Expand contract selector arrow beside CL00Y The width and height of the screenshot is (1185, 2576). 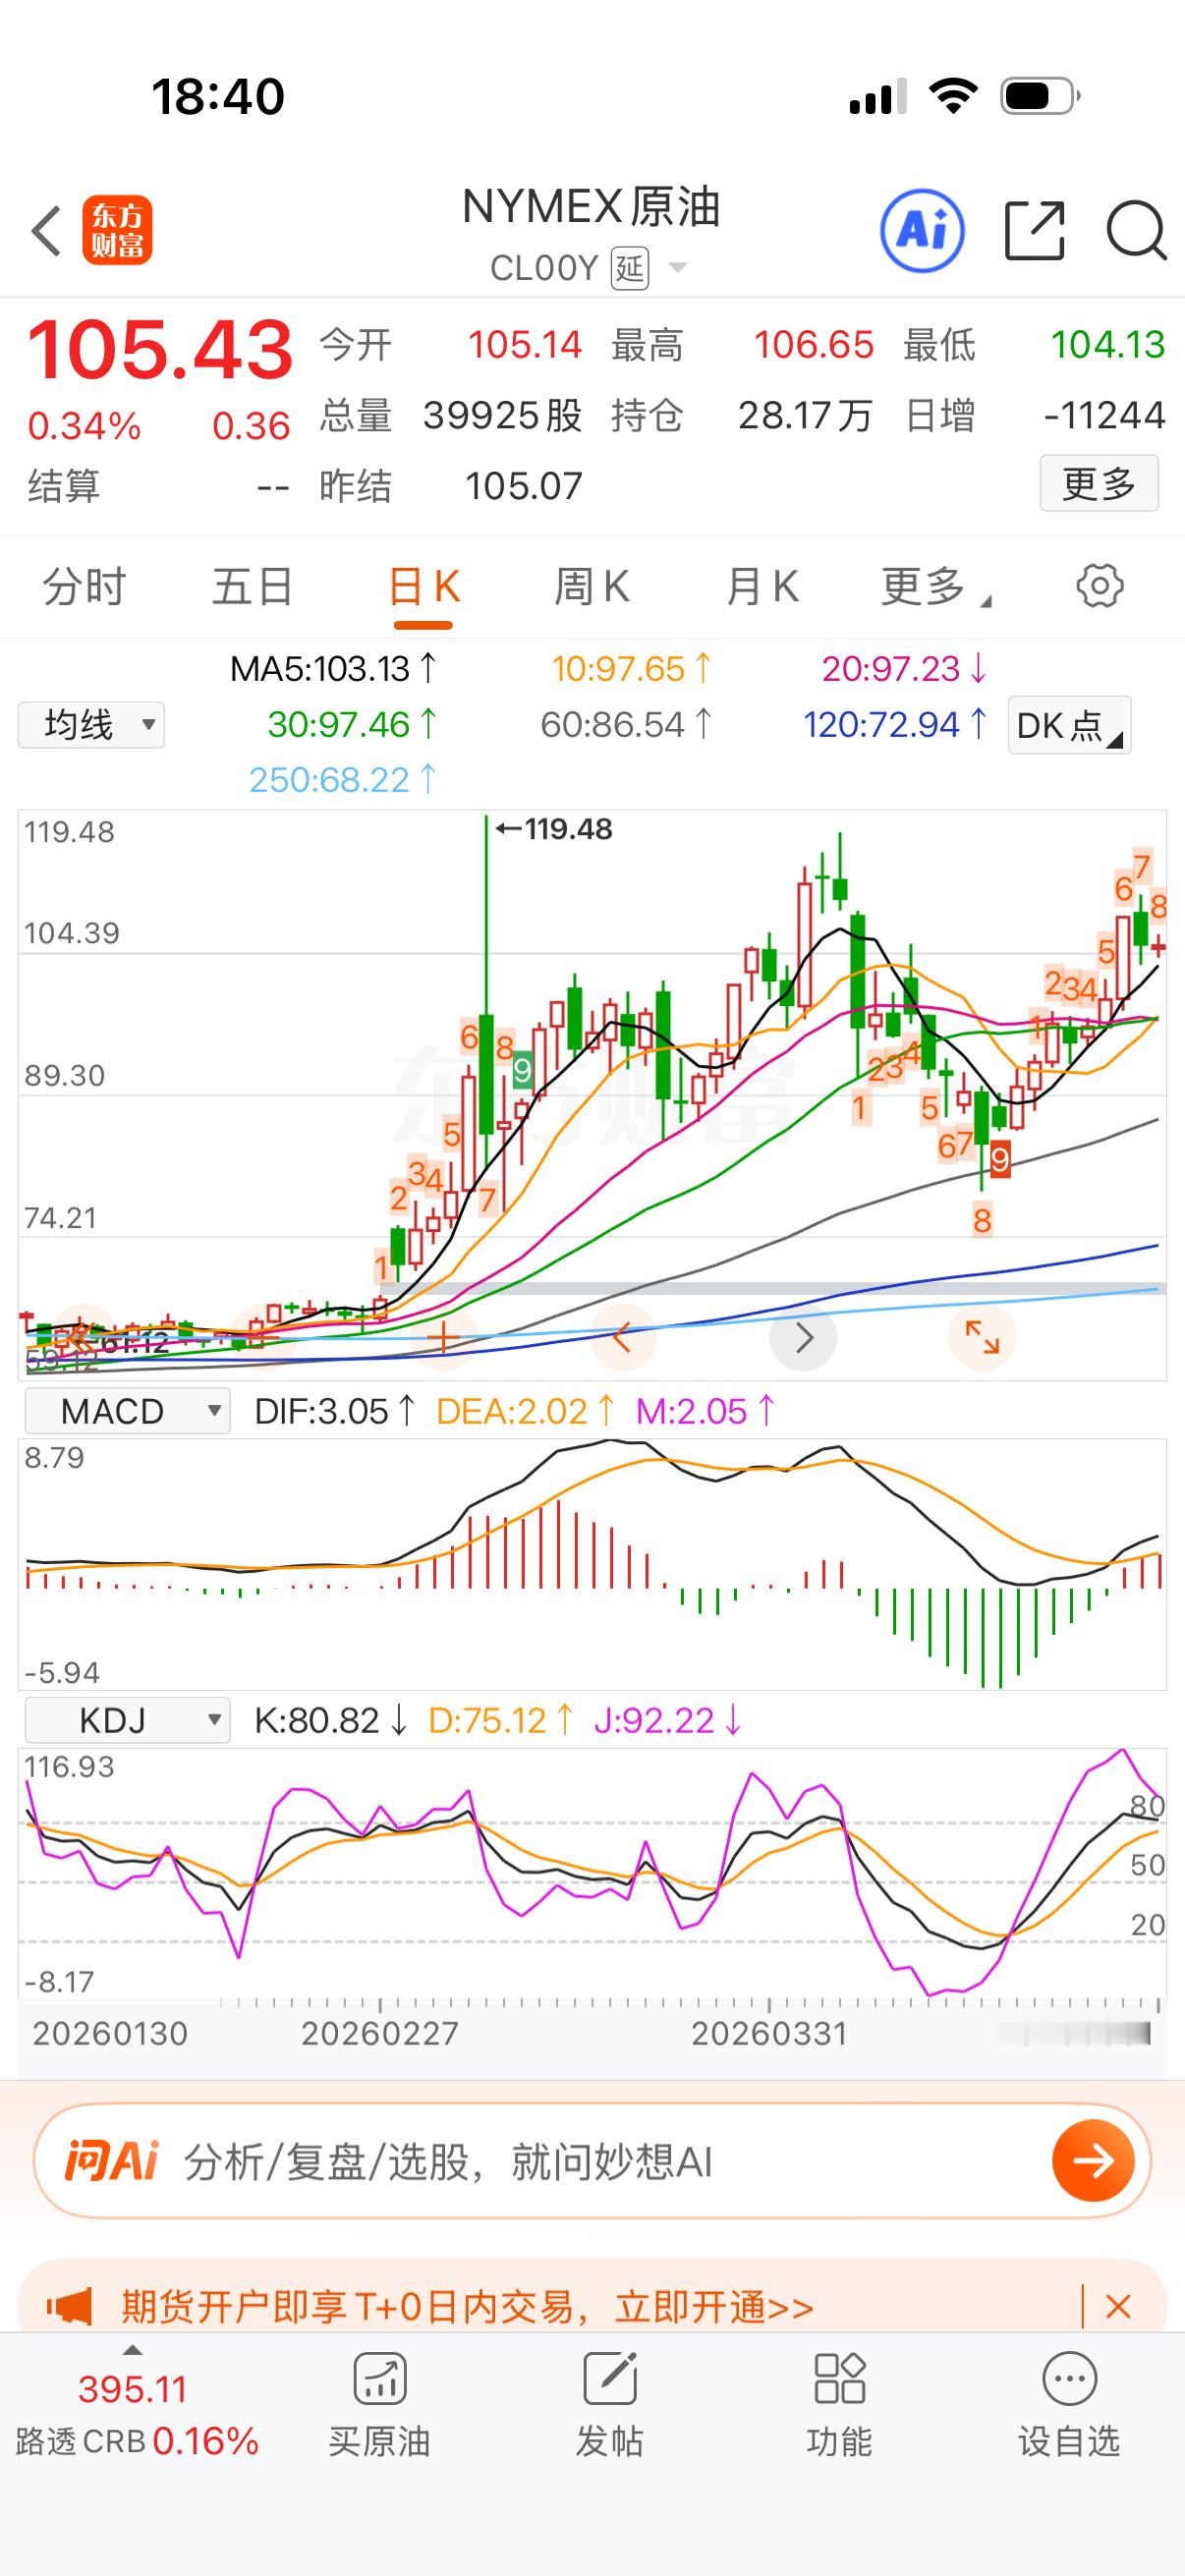pos(678,267)
